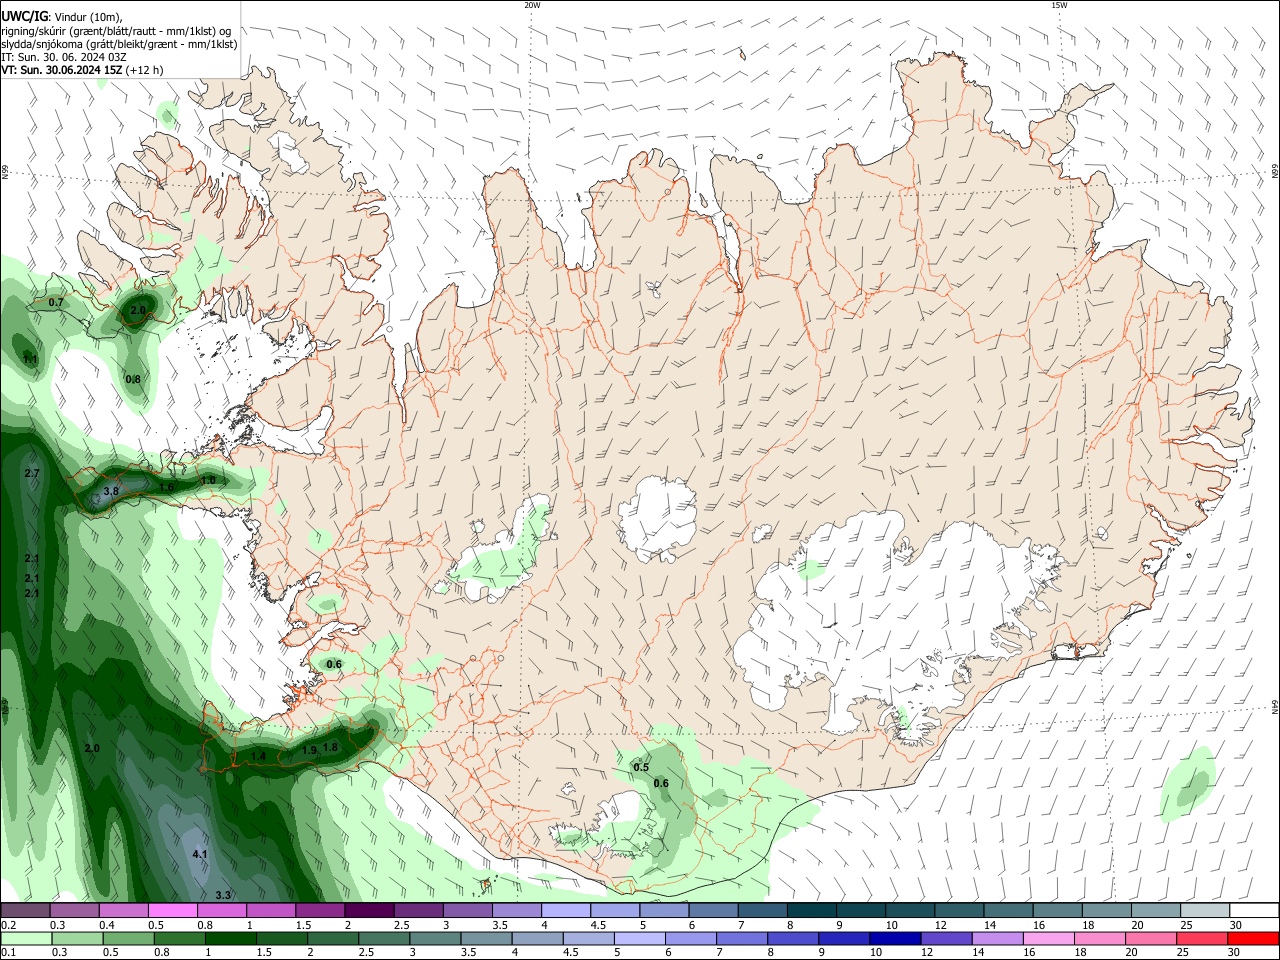Select the dusky mauve 0.2 swatch in upper legend row
The height and width of the screenshot is (960, 1280).
pyautogui.click(x=25, y=911)
